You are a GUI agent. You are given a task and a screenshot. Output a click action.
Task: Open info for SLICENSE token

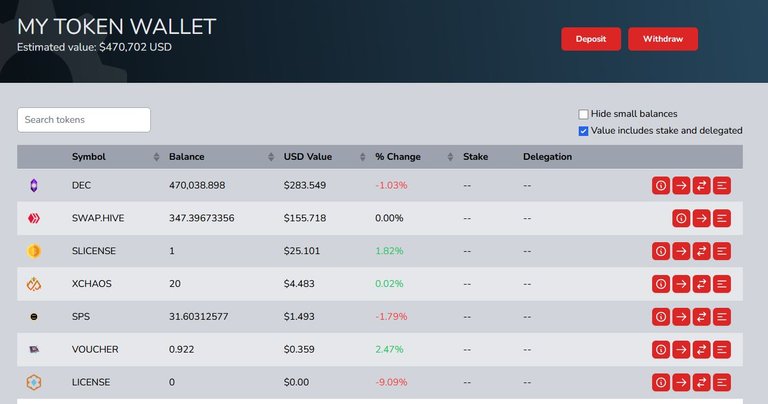point(661,251)
